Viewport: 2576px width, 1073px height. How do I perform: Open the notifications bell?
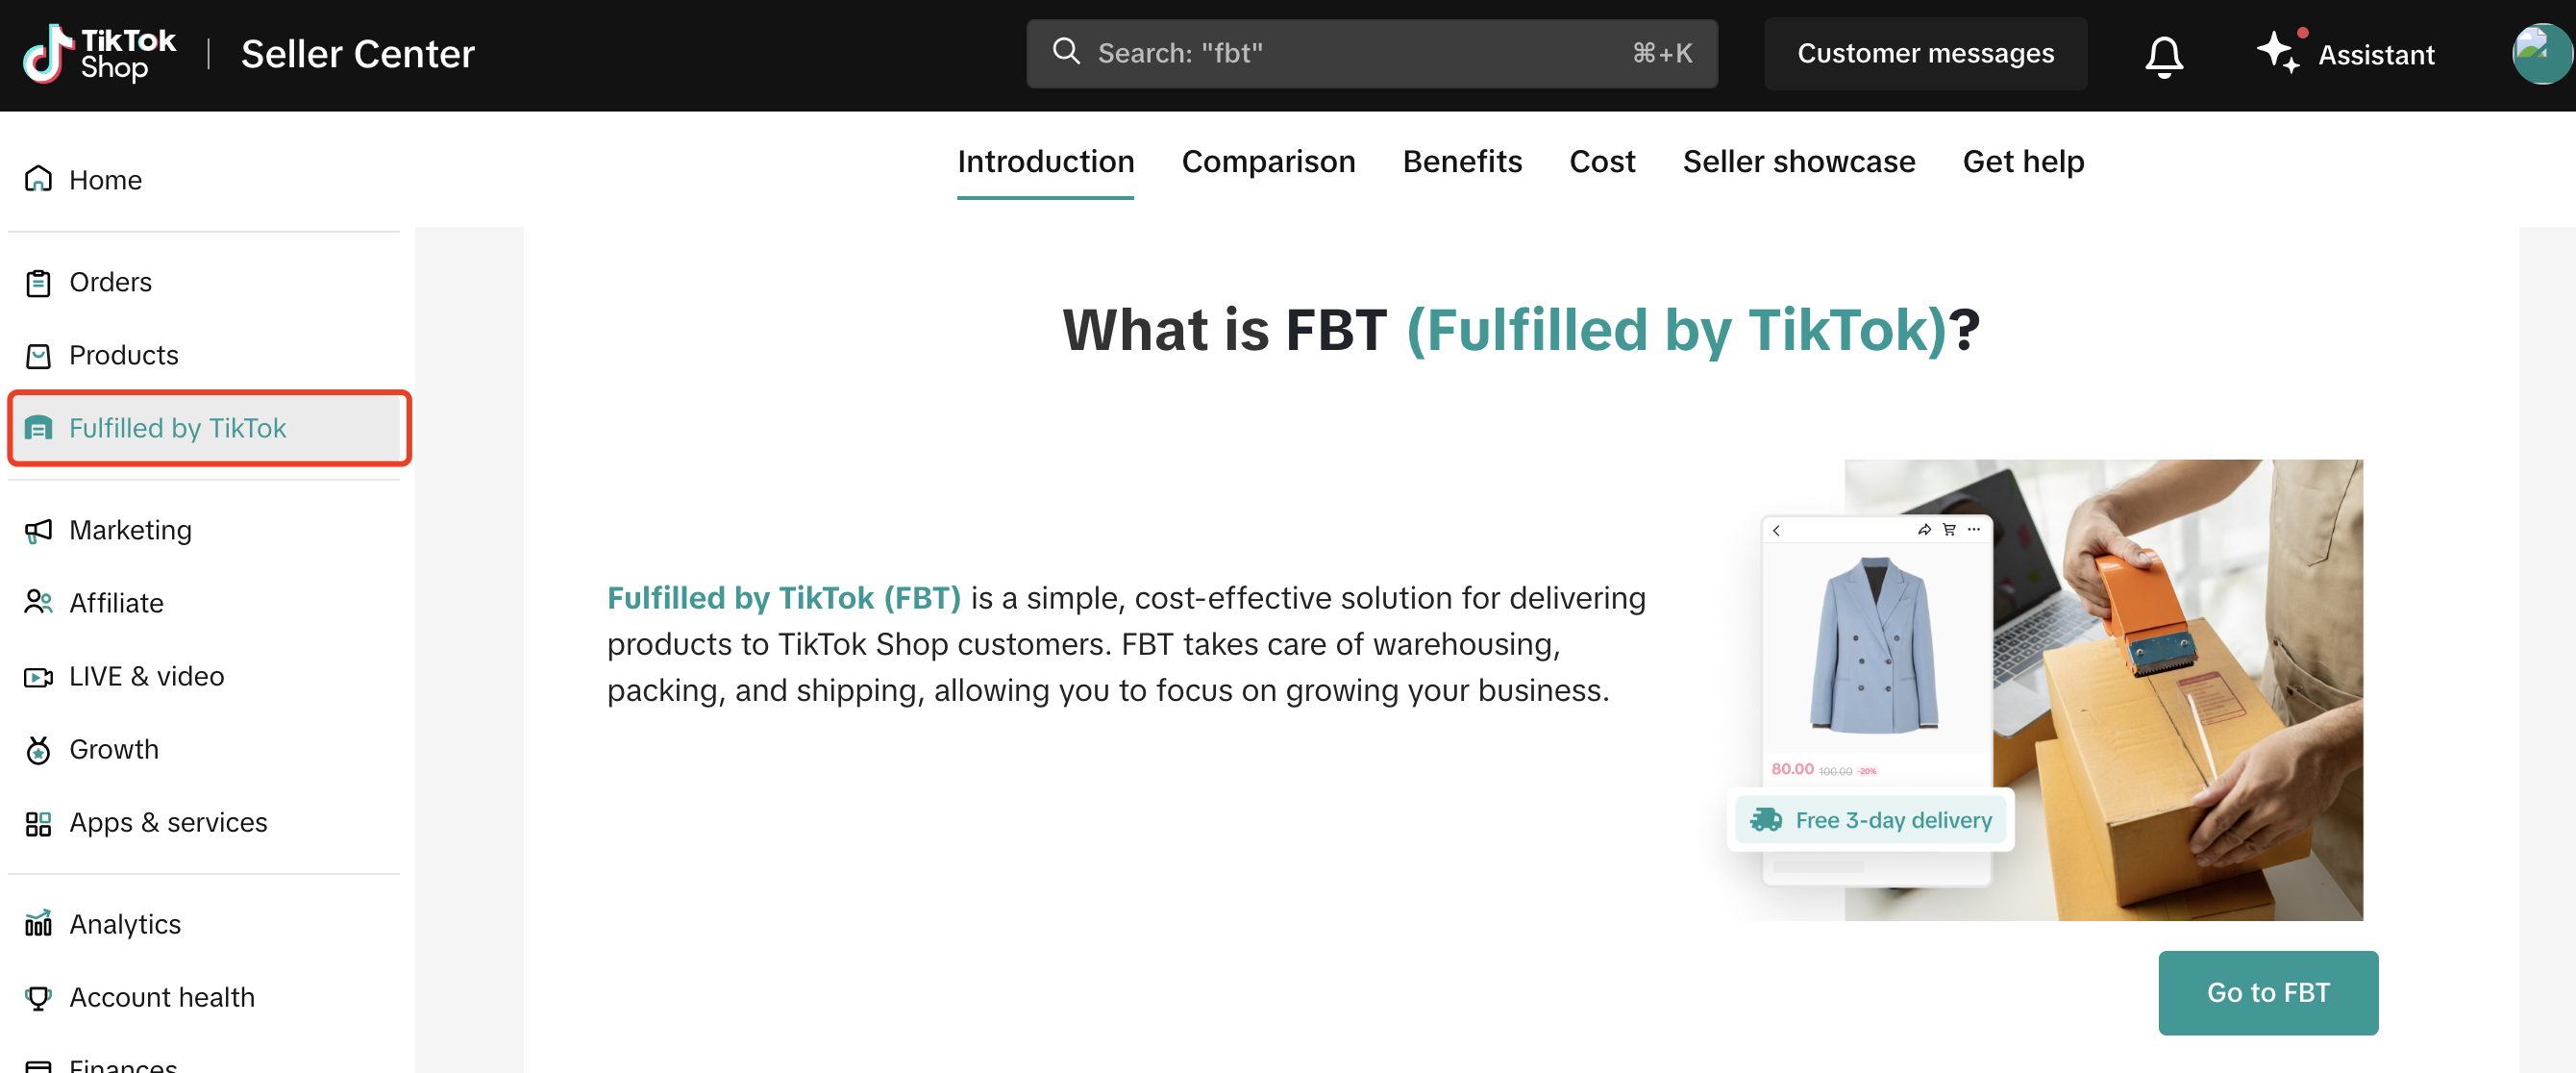[x=2163, y=55]
